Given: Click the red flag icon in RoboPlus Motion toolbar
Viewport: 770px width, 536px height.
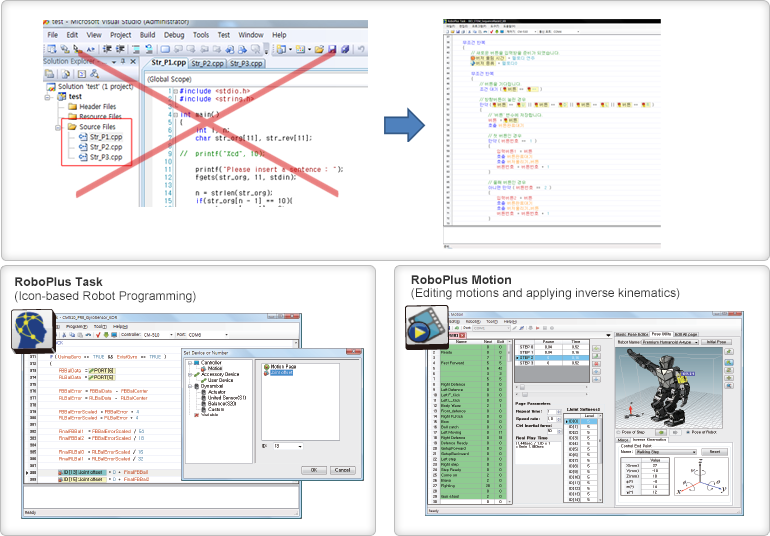Looking at the screenshot, I should pos(538,328).
